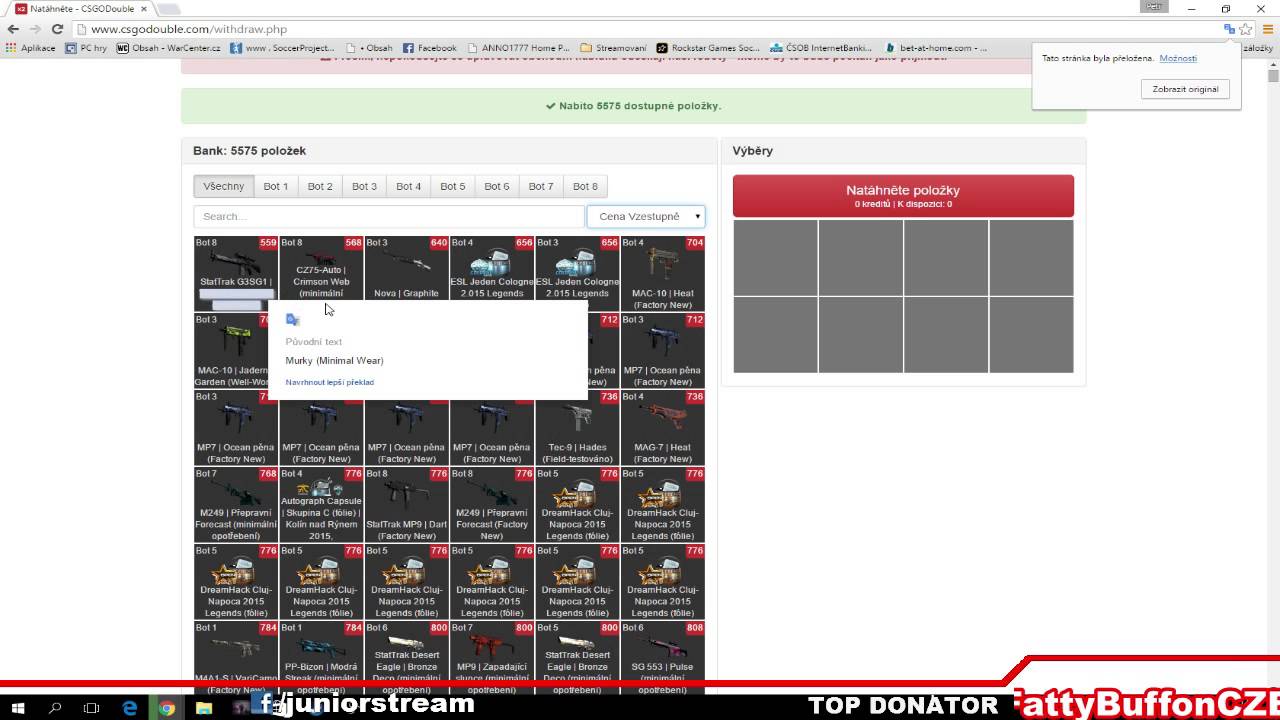This screenshot has height=720, width=1280.
Task: Select the Tec-9 Hades item
Action: point(577,427)
